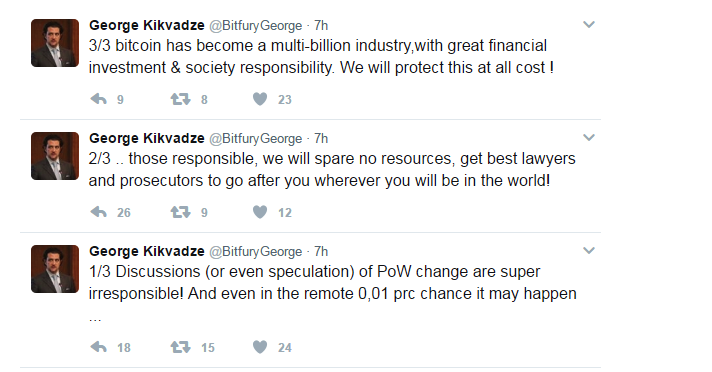712x372 pixels.
Task: Expand options chevron on the 2/3 tweet
Action: (x=588, y=138)
